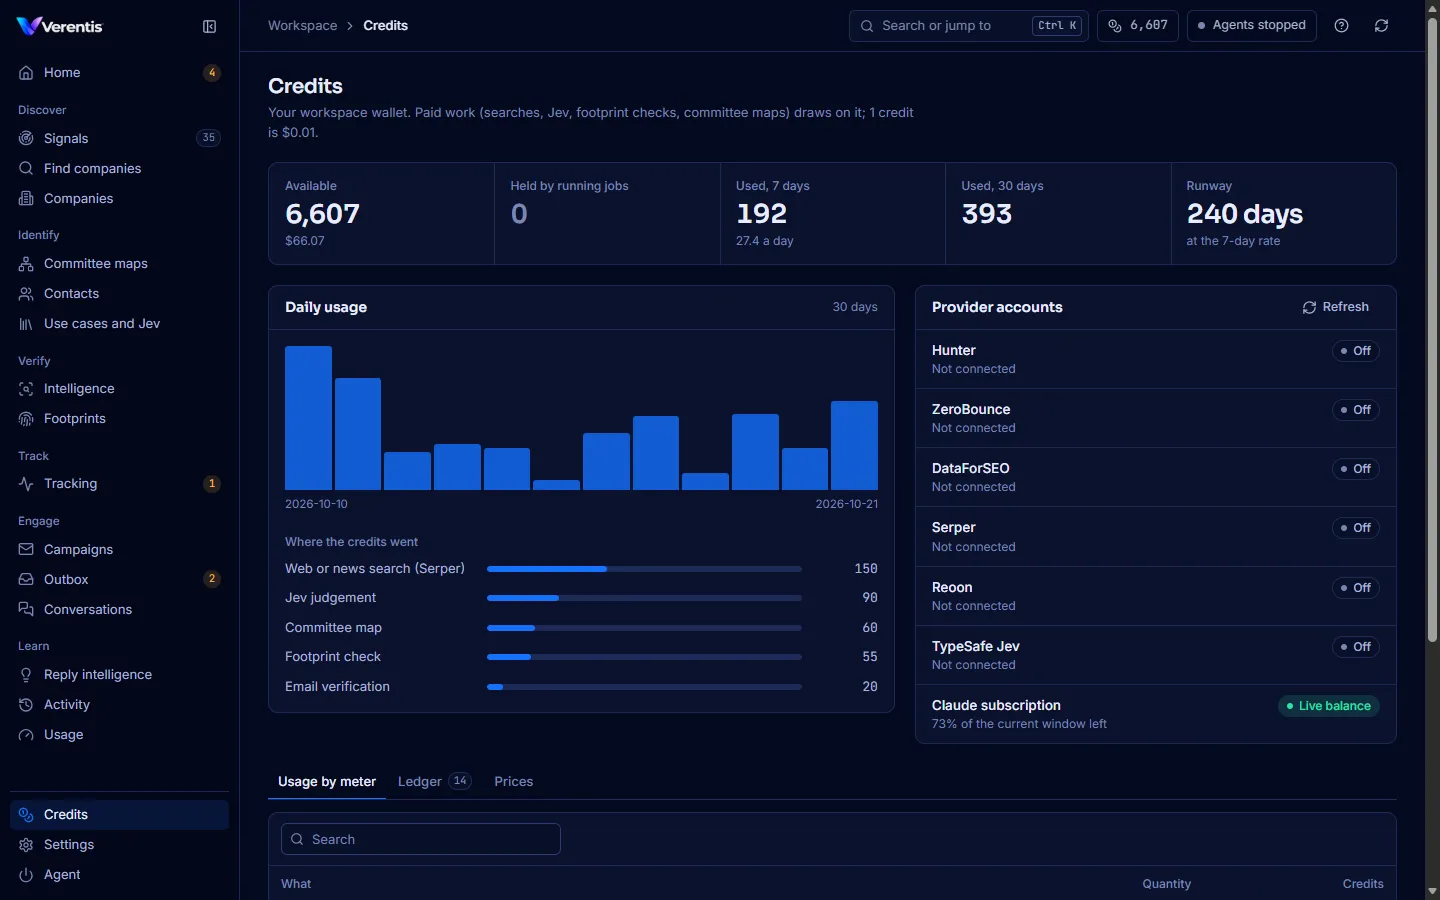Toggle the Reoon Off switch
The height and width of the screenshot is (900, 1440).
pos(1355,588)
